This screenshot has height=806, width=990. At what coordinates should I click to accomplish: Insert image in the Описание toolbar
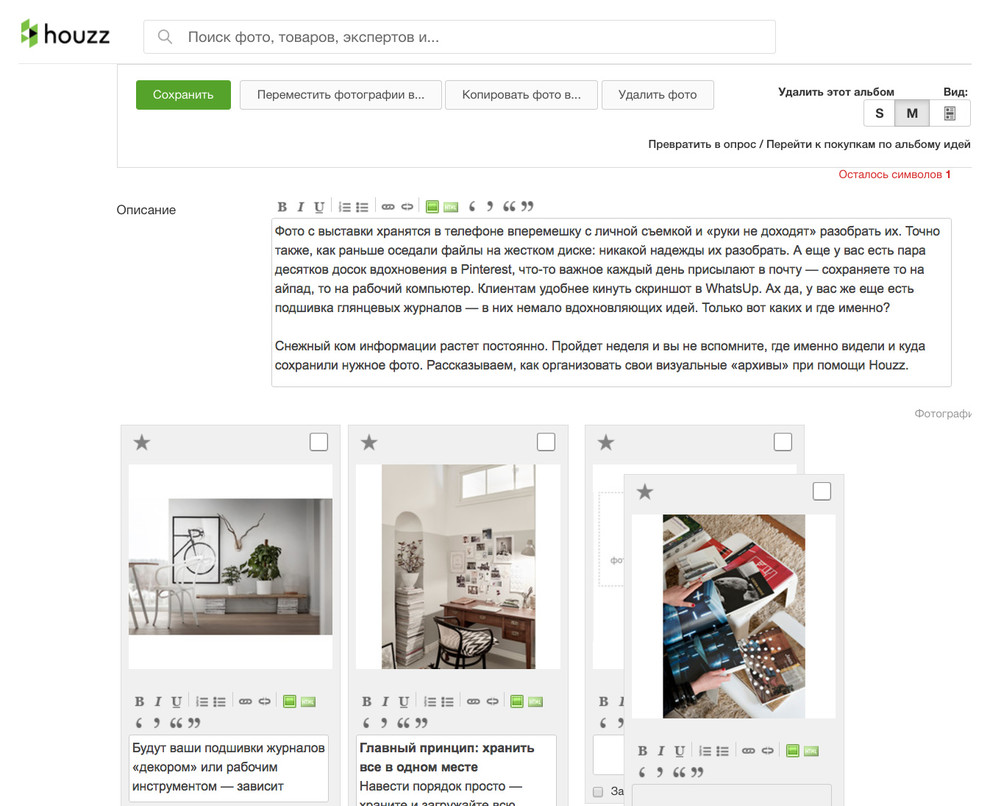pos(432,207)
